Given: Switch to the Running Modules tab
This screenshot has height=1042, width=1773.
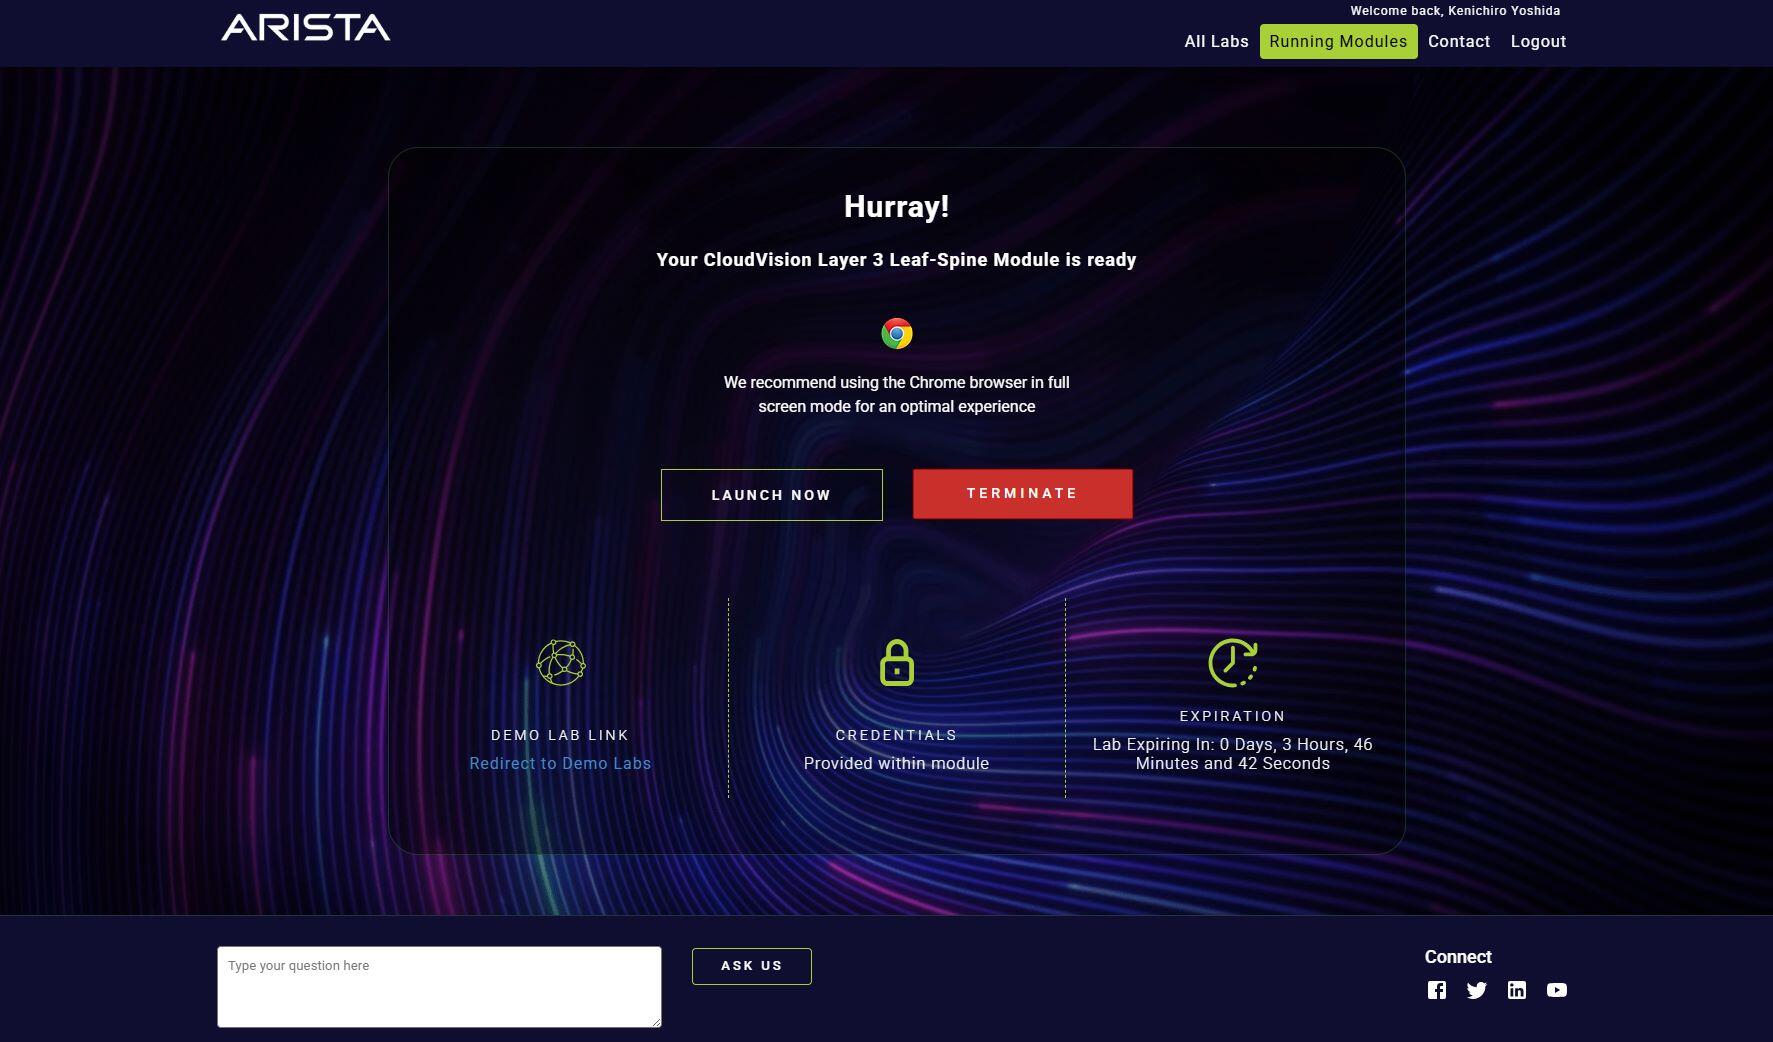Looking at the screenshot, I should tap(1338, 41).
